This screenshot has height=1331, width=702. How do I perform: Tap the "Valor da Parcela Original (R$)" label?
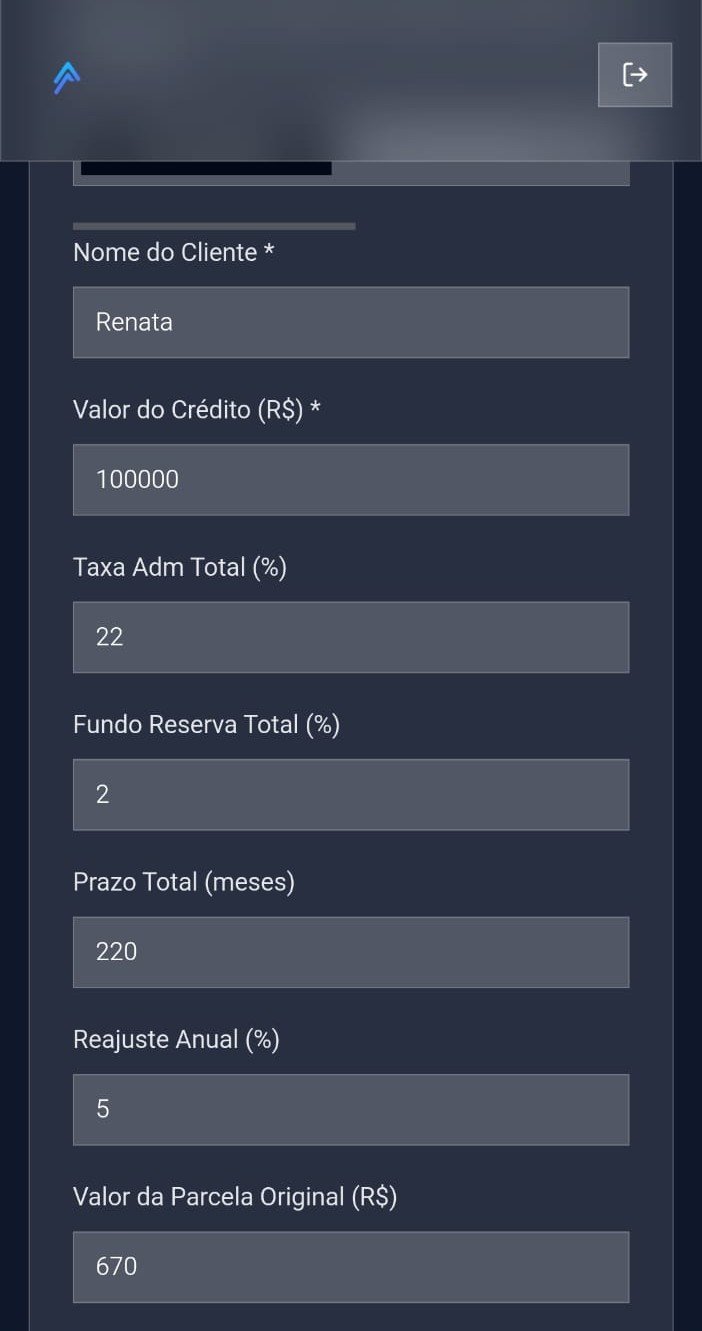(x=235, y=1197)
